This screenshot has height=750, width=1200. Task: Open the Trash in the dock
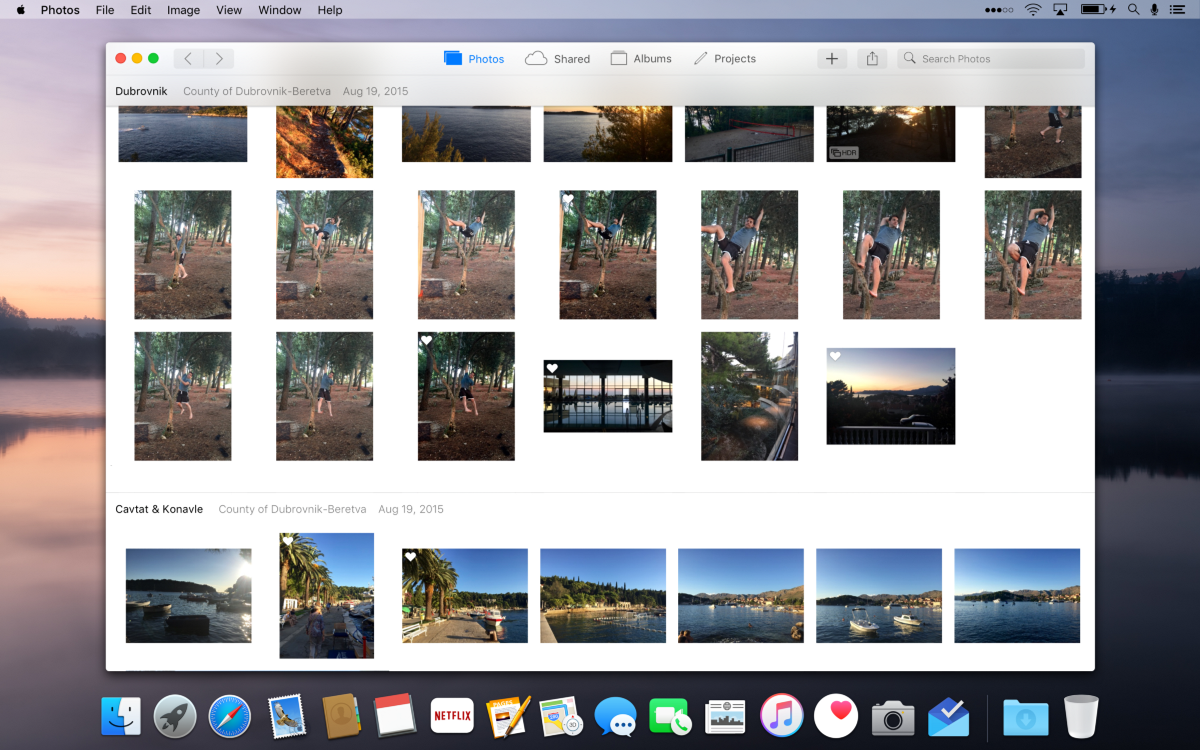[x=1081, y=716]
